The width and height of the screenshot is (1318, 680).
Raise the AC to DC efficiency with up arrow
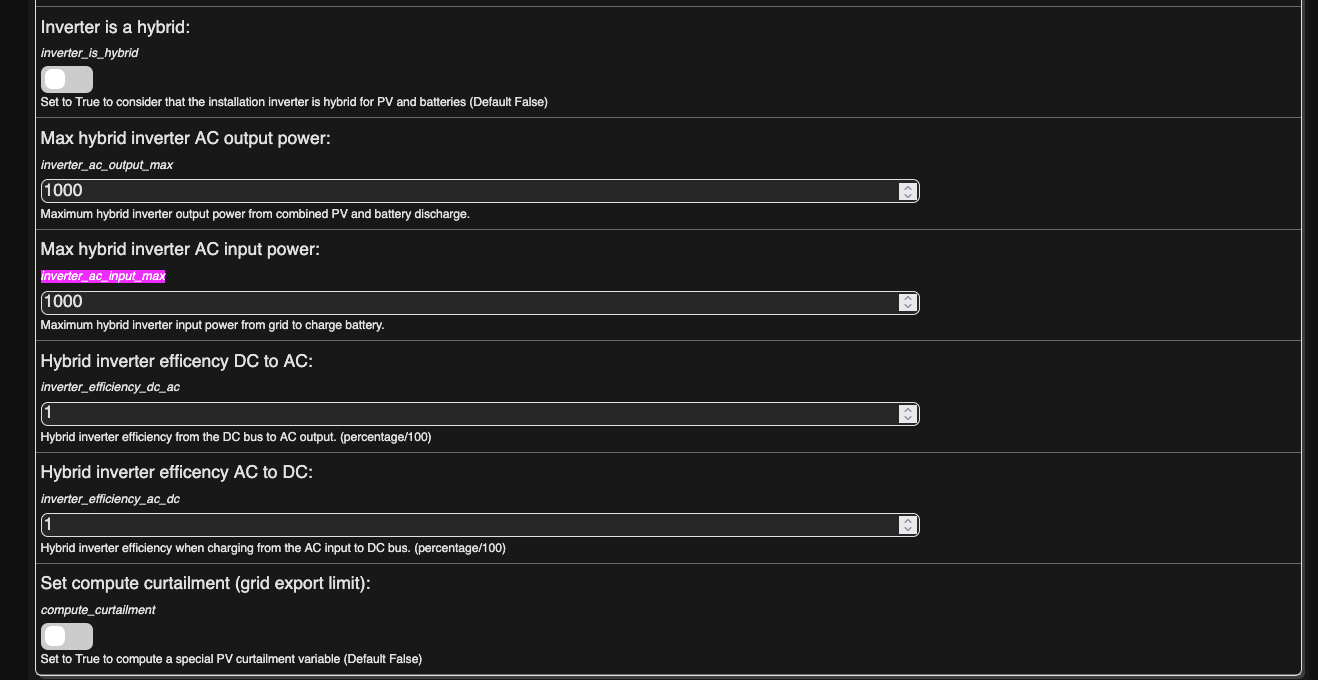(907, 520)
